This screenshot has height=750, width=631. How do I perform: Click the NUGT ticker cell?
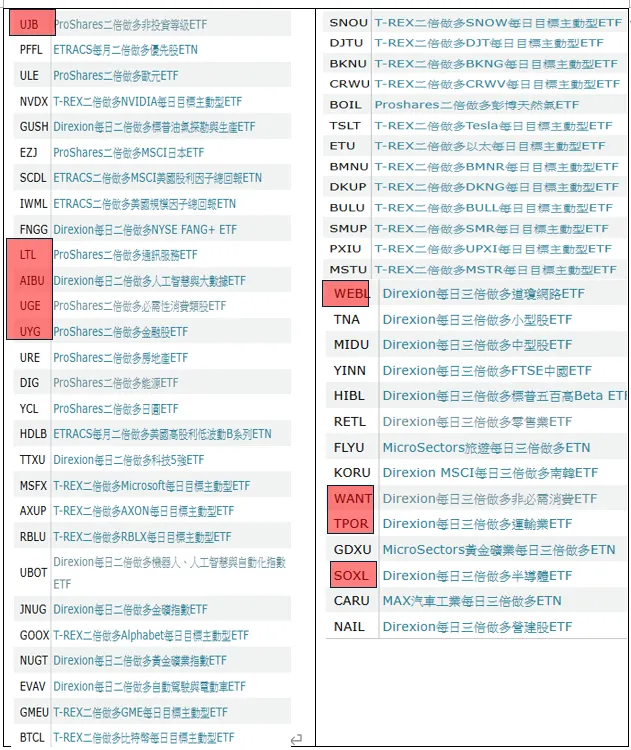pos(33,661)
